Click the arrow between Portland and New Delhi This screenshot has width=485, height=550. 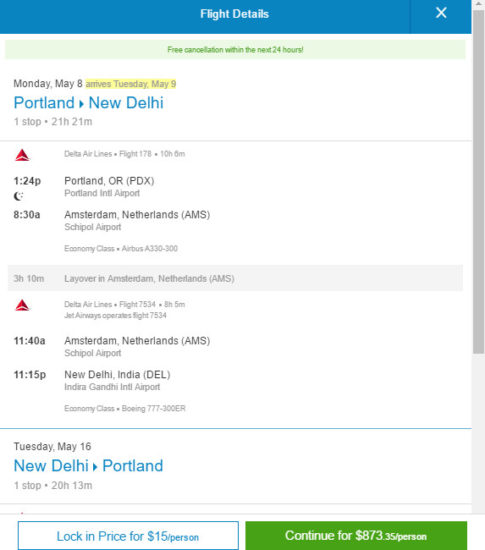(x=81, y=104)
